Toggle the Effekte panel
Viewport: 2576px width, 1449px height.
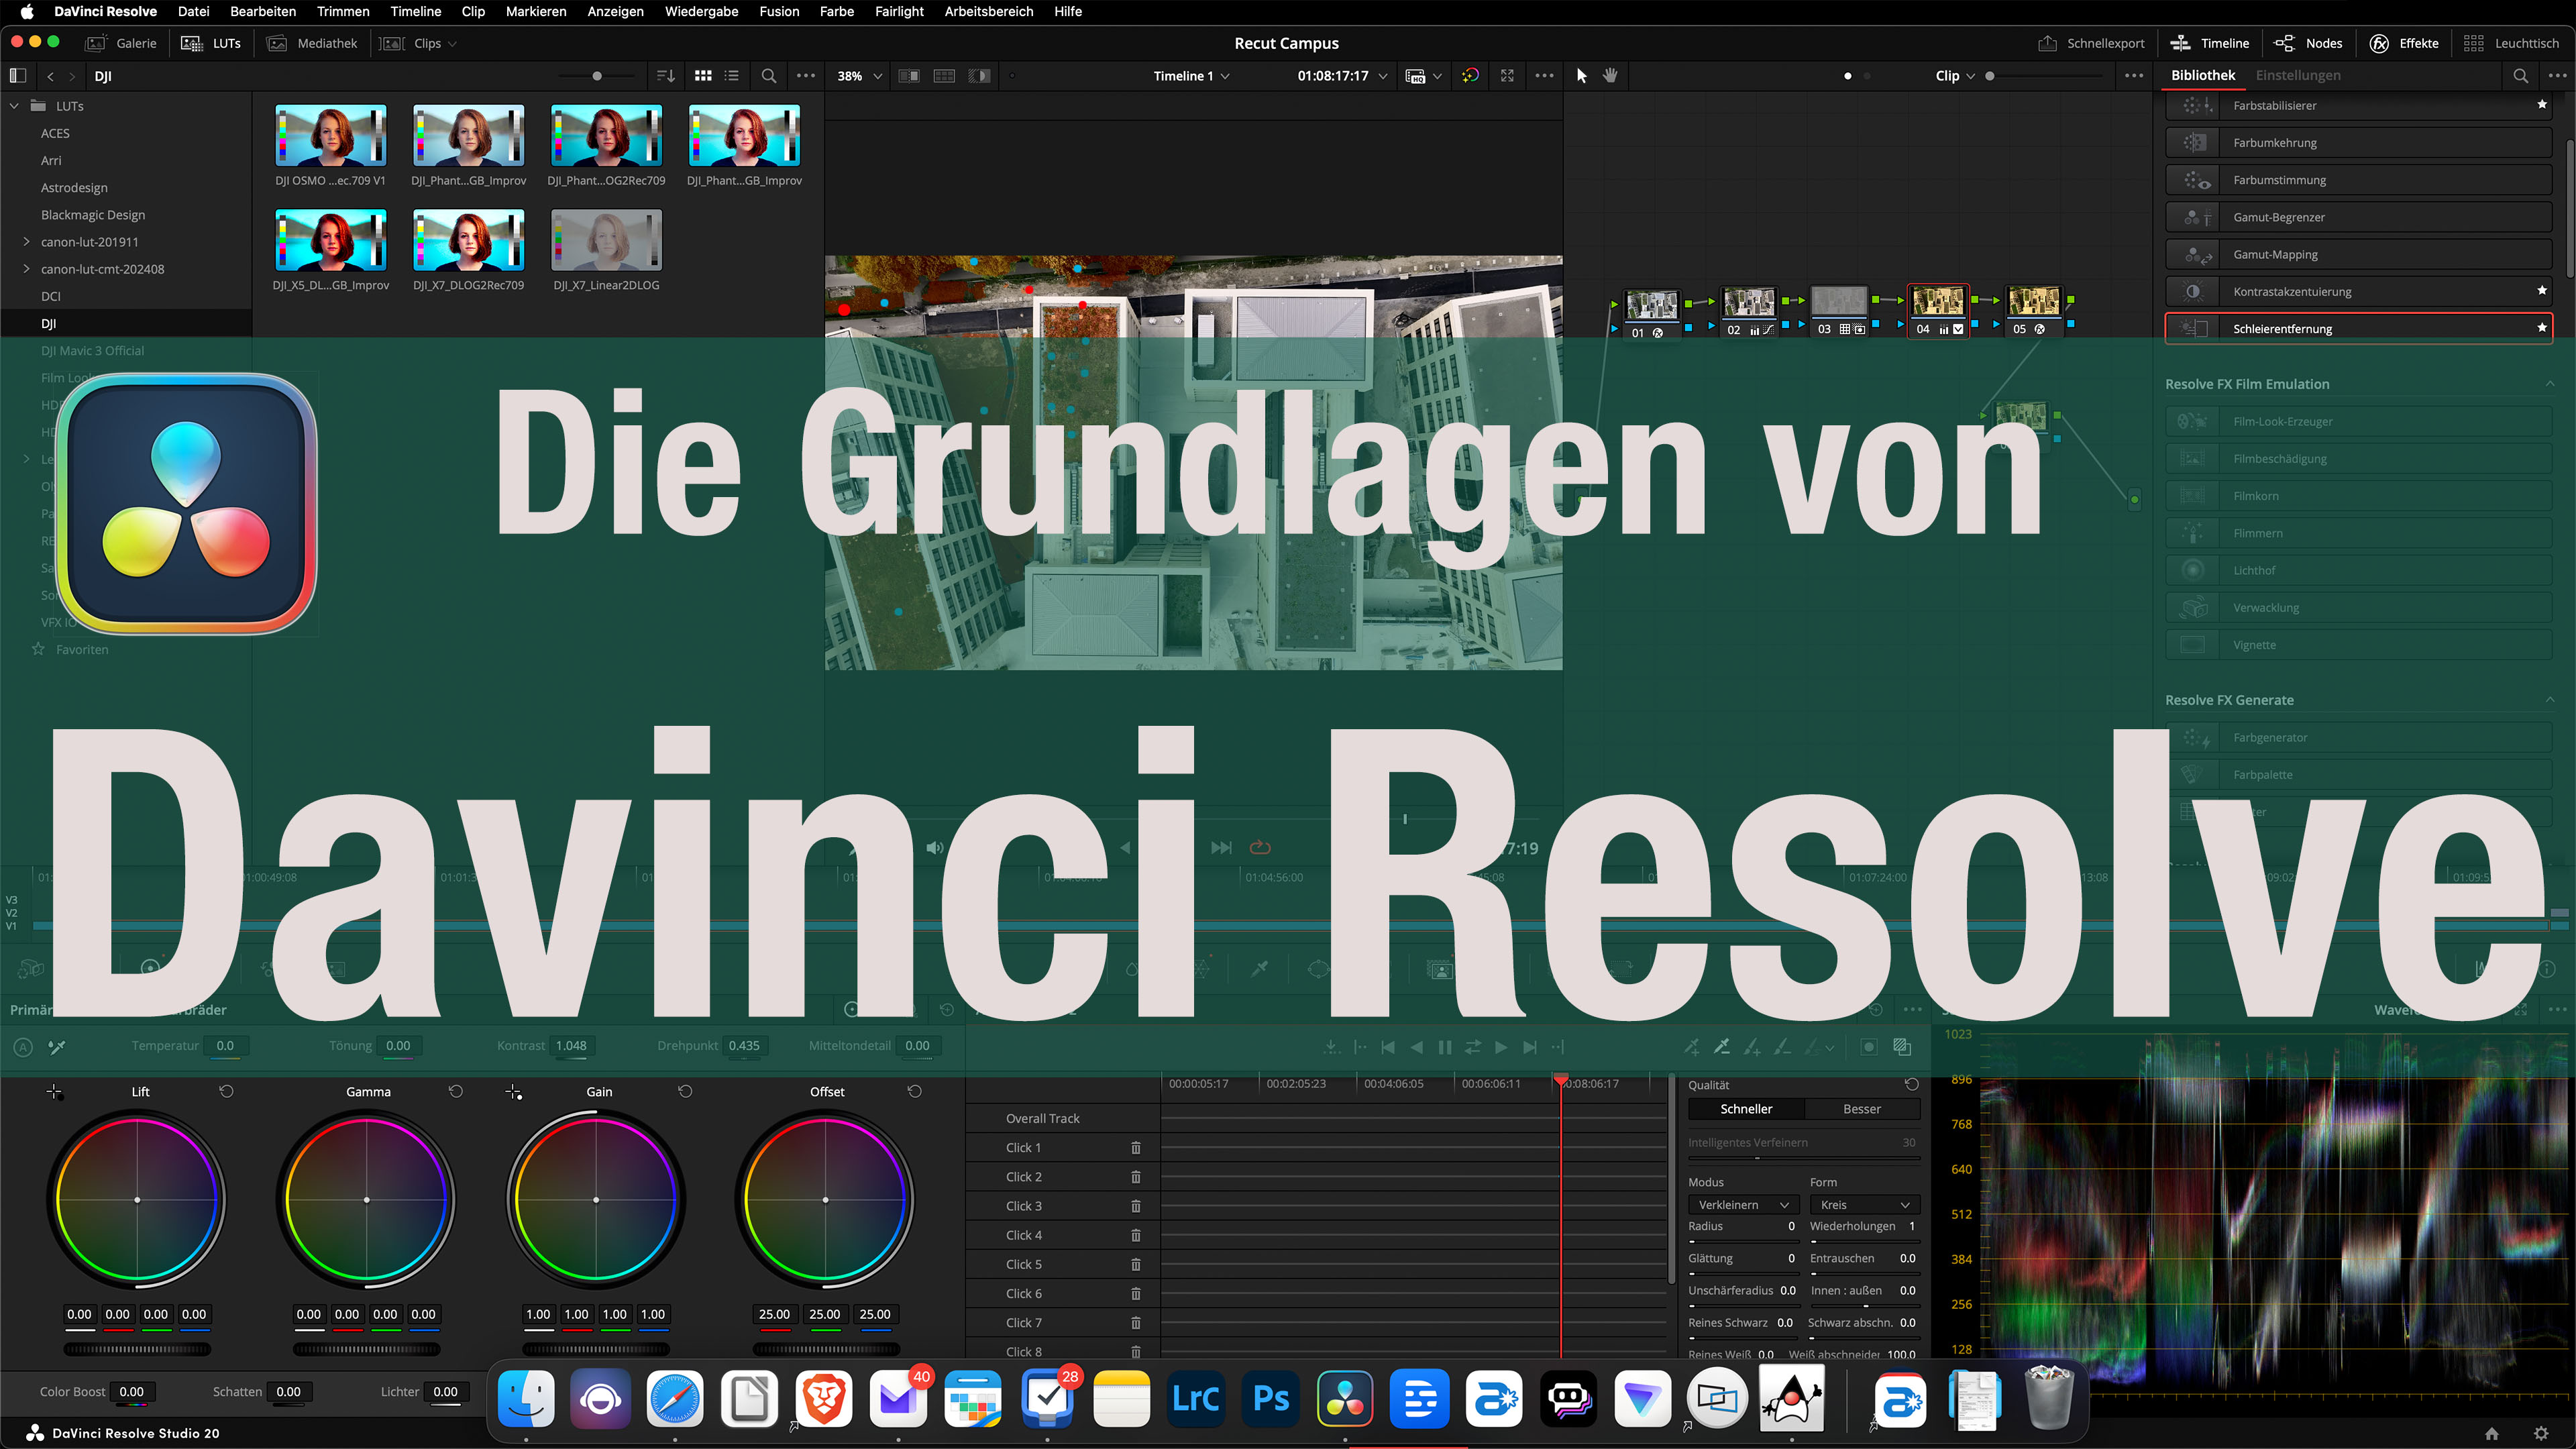point(2404,43)
